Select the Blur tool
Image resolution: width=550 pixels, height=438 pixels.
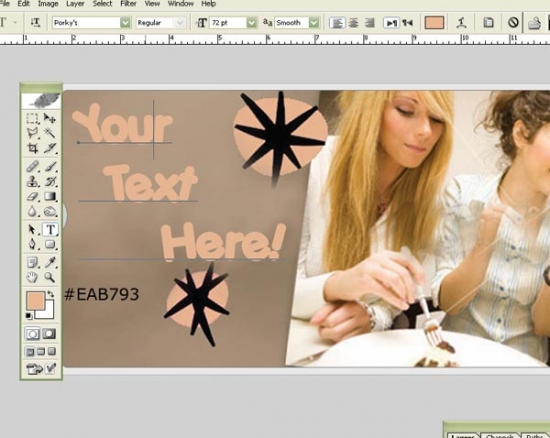[x=32, y=211]
